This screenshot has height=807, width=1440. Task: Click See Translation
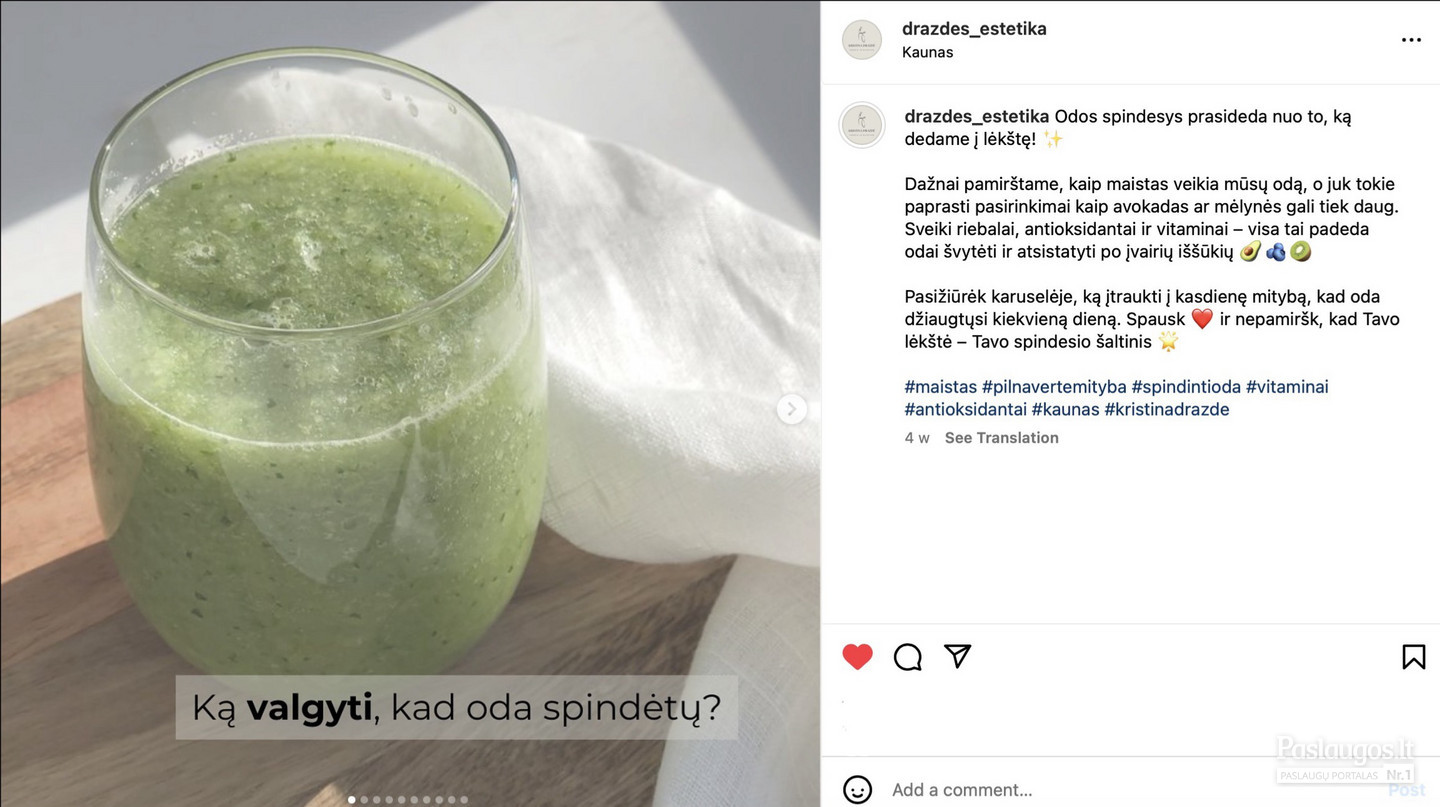pyautogui.click(x=1001, y=438)
